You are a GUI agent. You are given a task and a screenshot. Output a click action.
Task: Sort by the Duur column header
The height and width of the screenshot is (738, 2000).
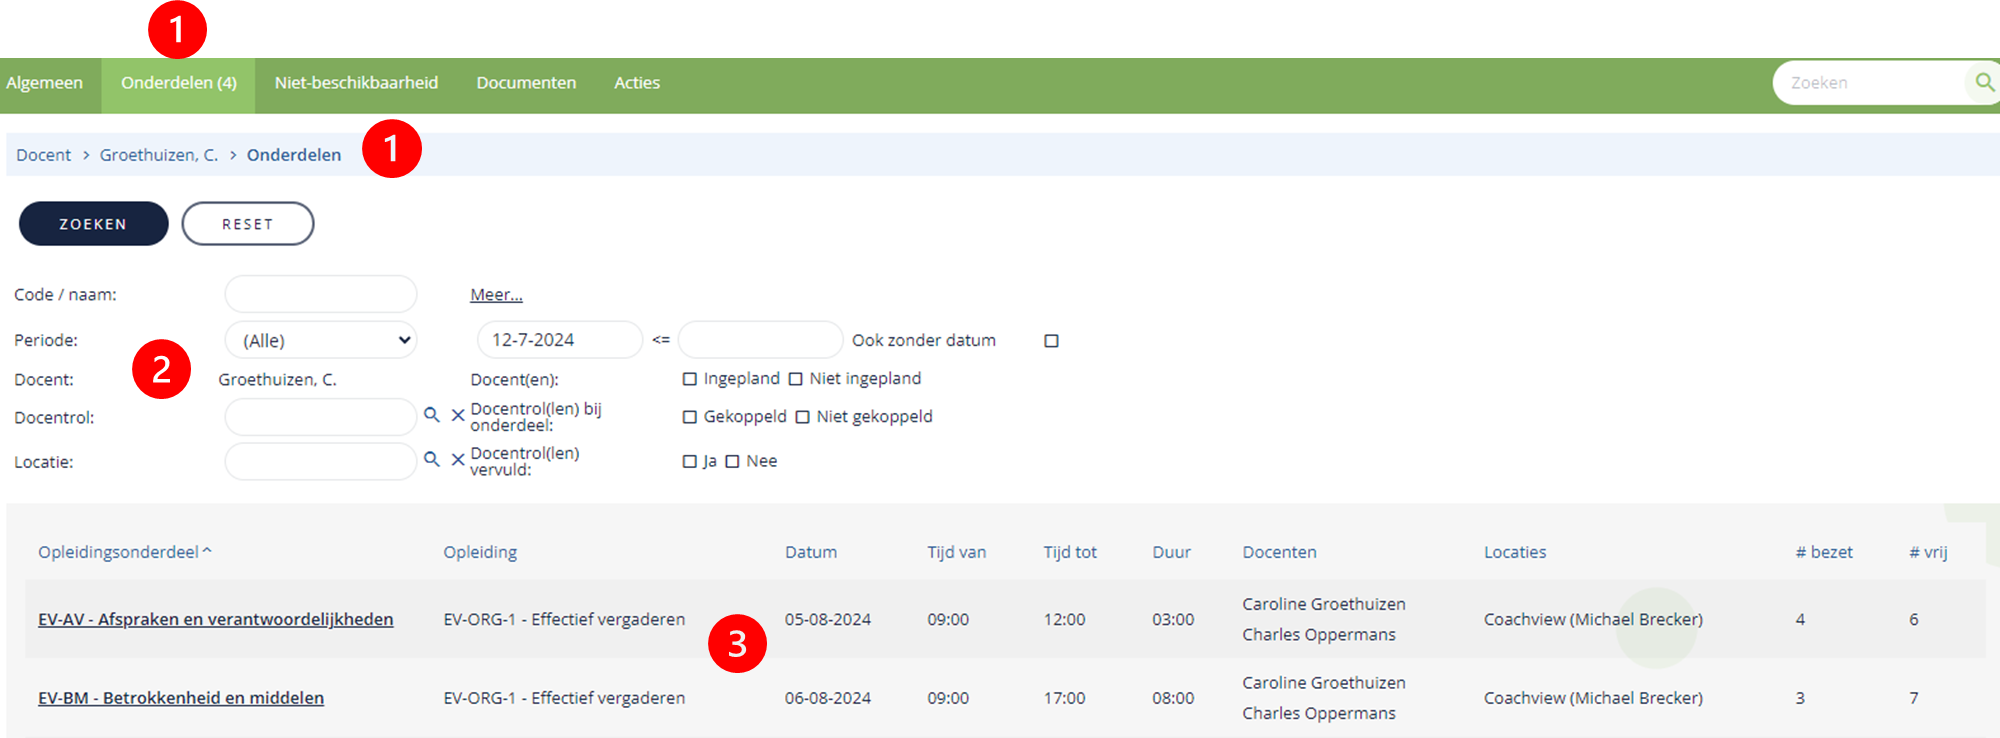point(1171,552)
